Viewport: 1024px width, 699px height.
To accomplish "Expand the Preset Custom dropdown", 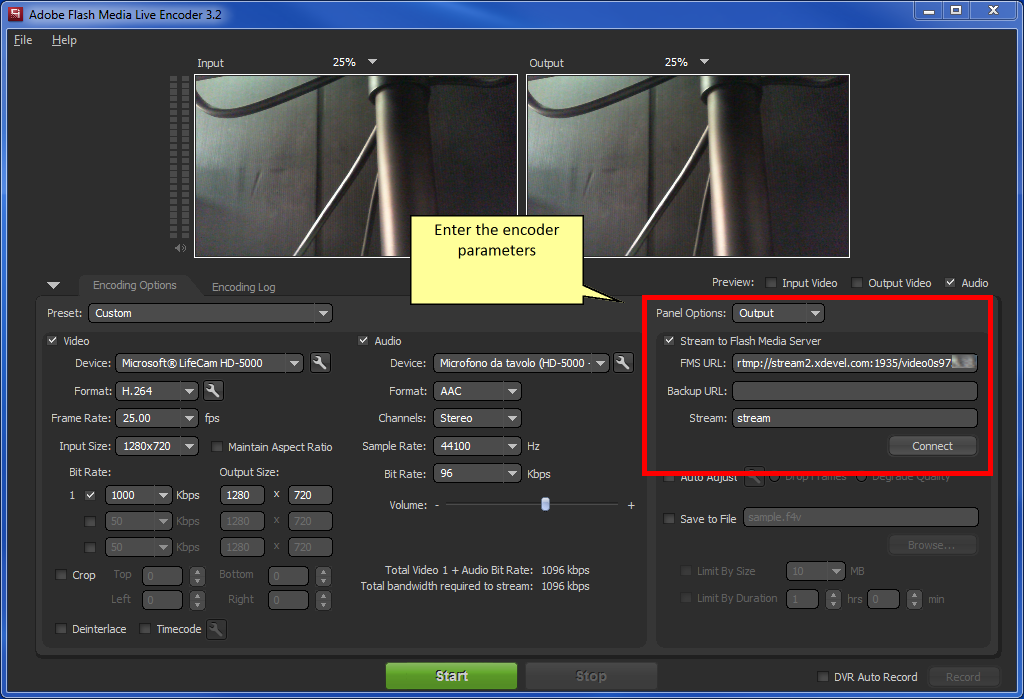I will click(x=210, y=314).
